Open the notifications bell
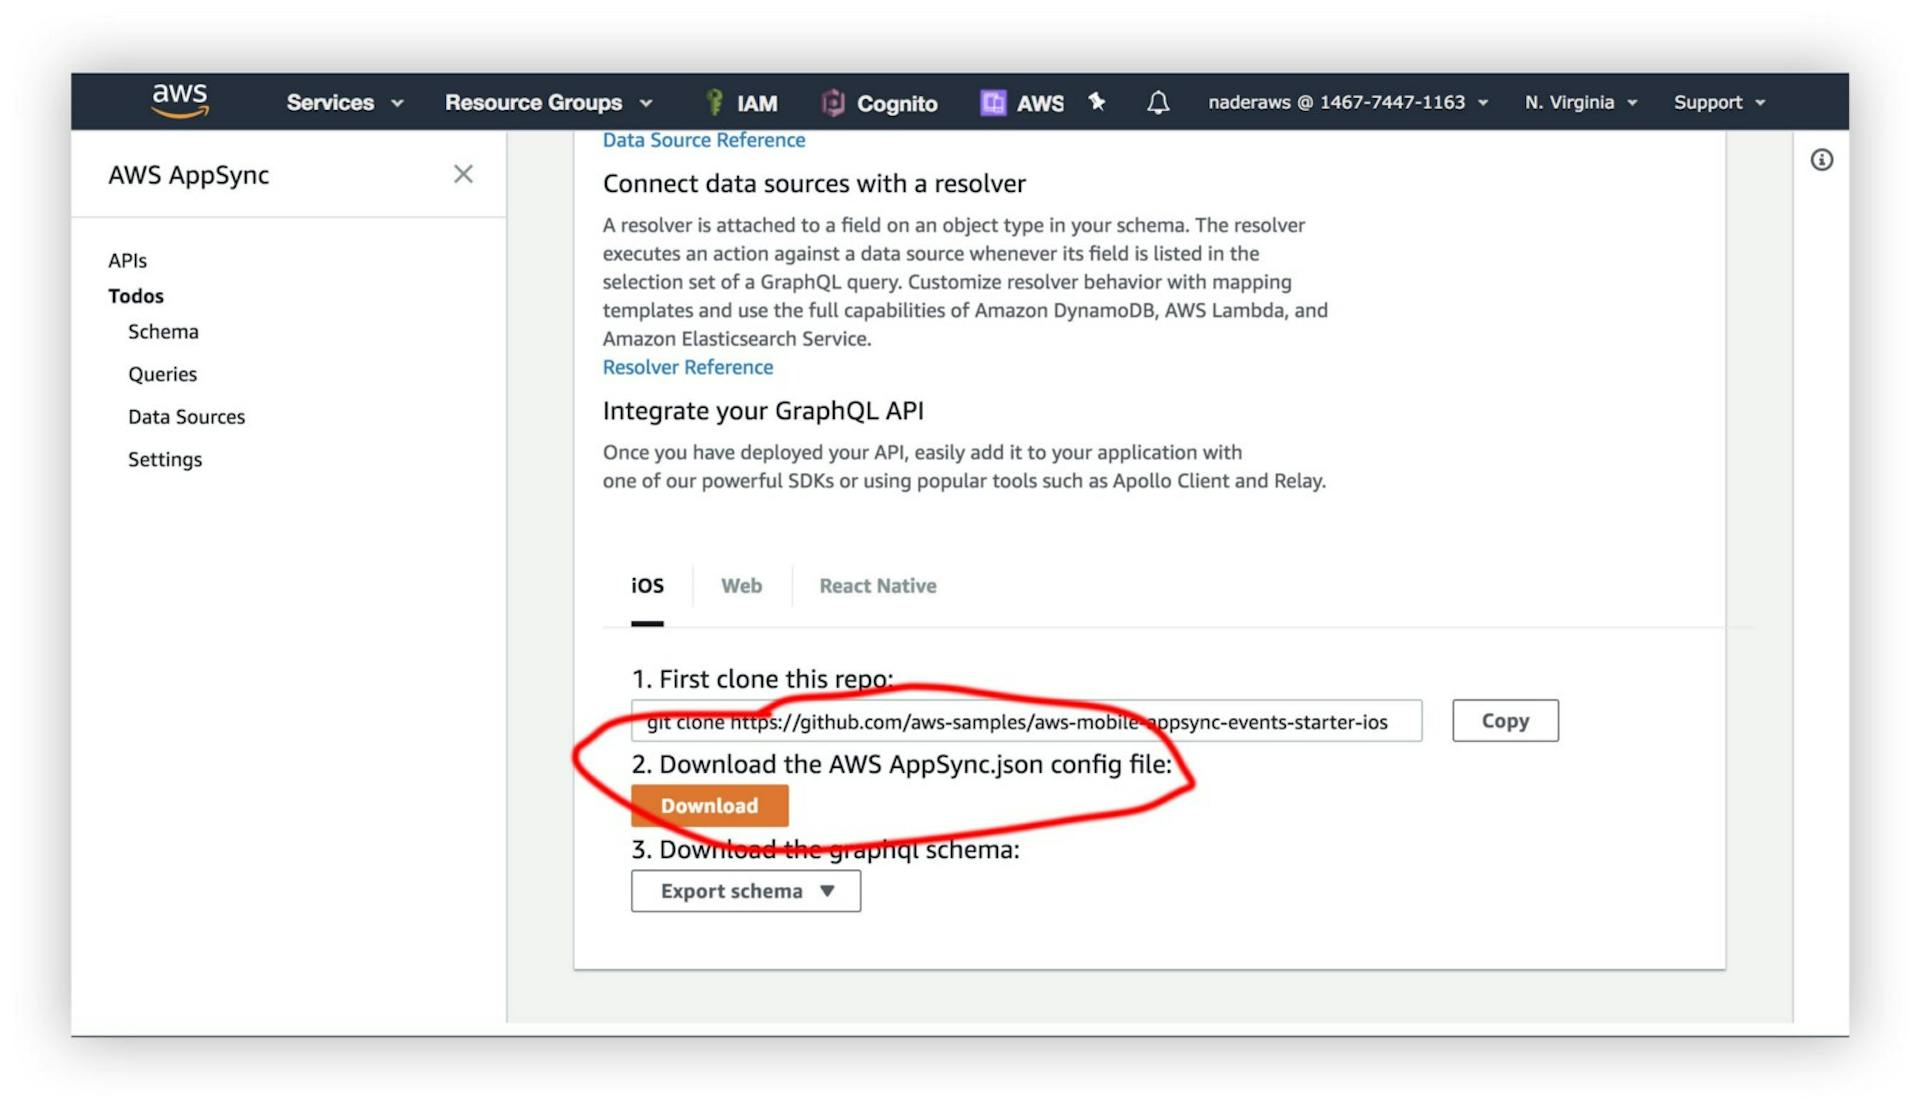 (x=1157, y=101)
